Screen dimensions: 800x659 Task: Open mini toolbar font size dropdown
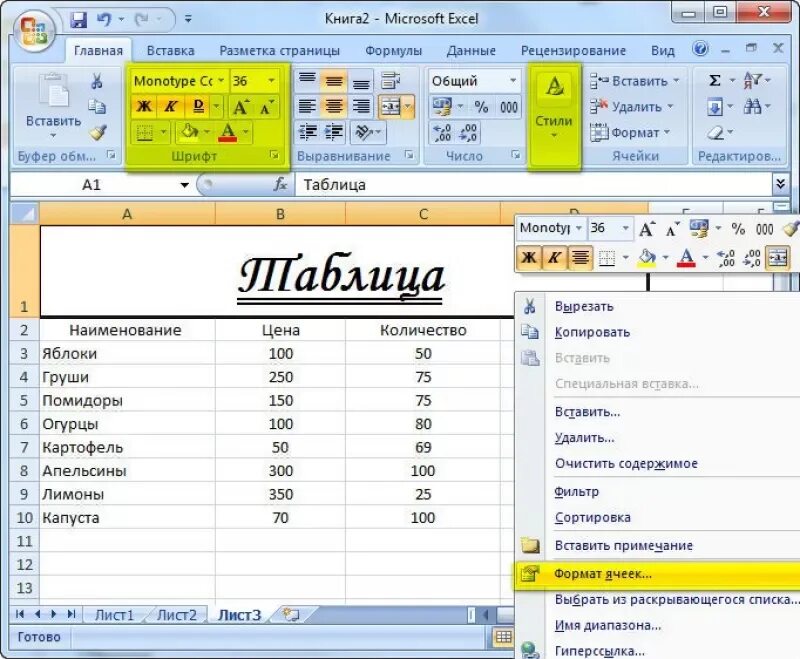tap(626, 229)
